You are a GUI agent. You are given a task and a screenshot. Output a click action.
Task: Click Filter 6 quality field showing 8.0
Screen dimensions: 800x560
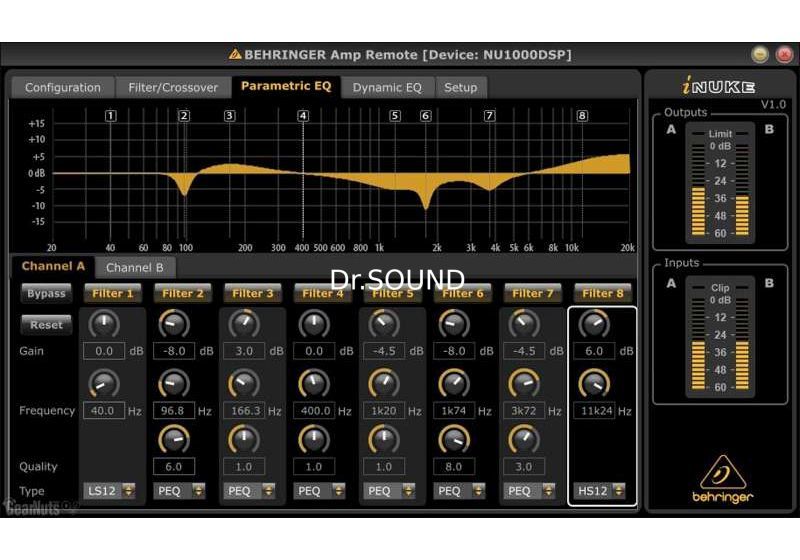[x=454, y=466]
